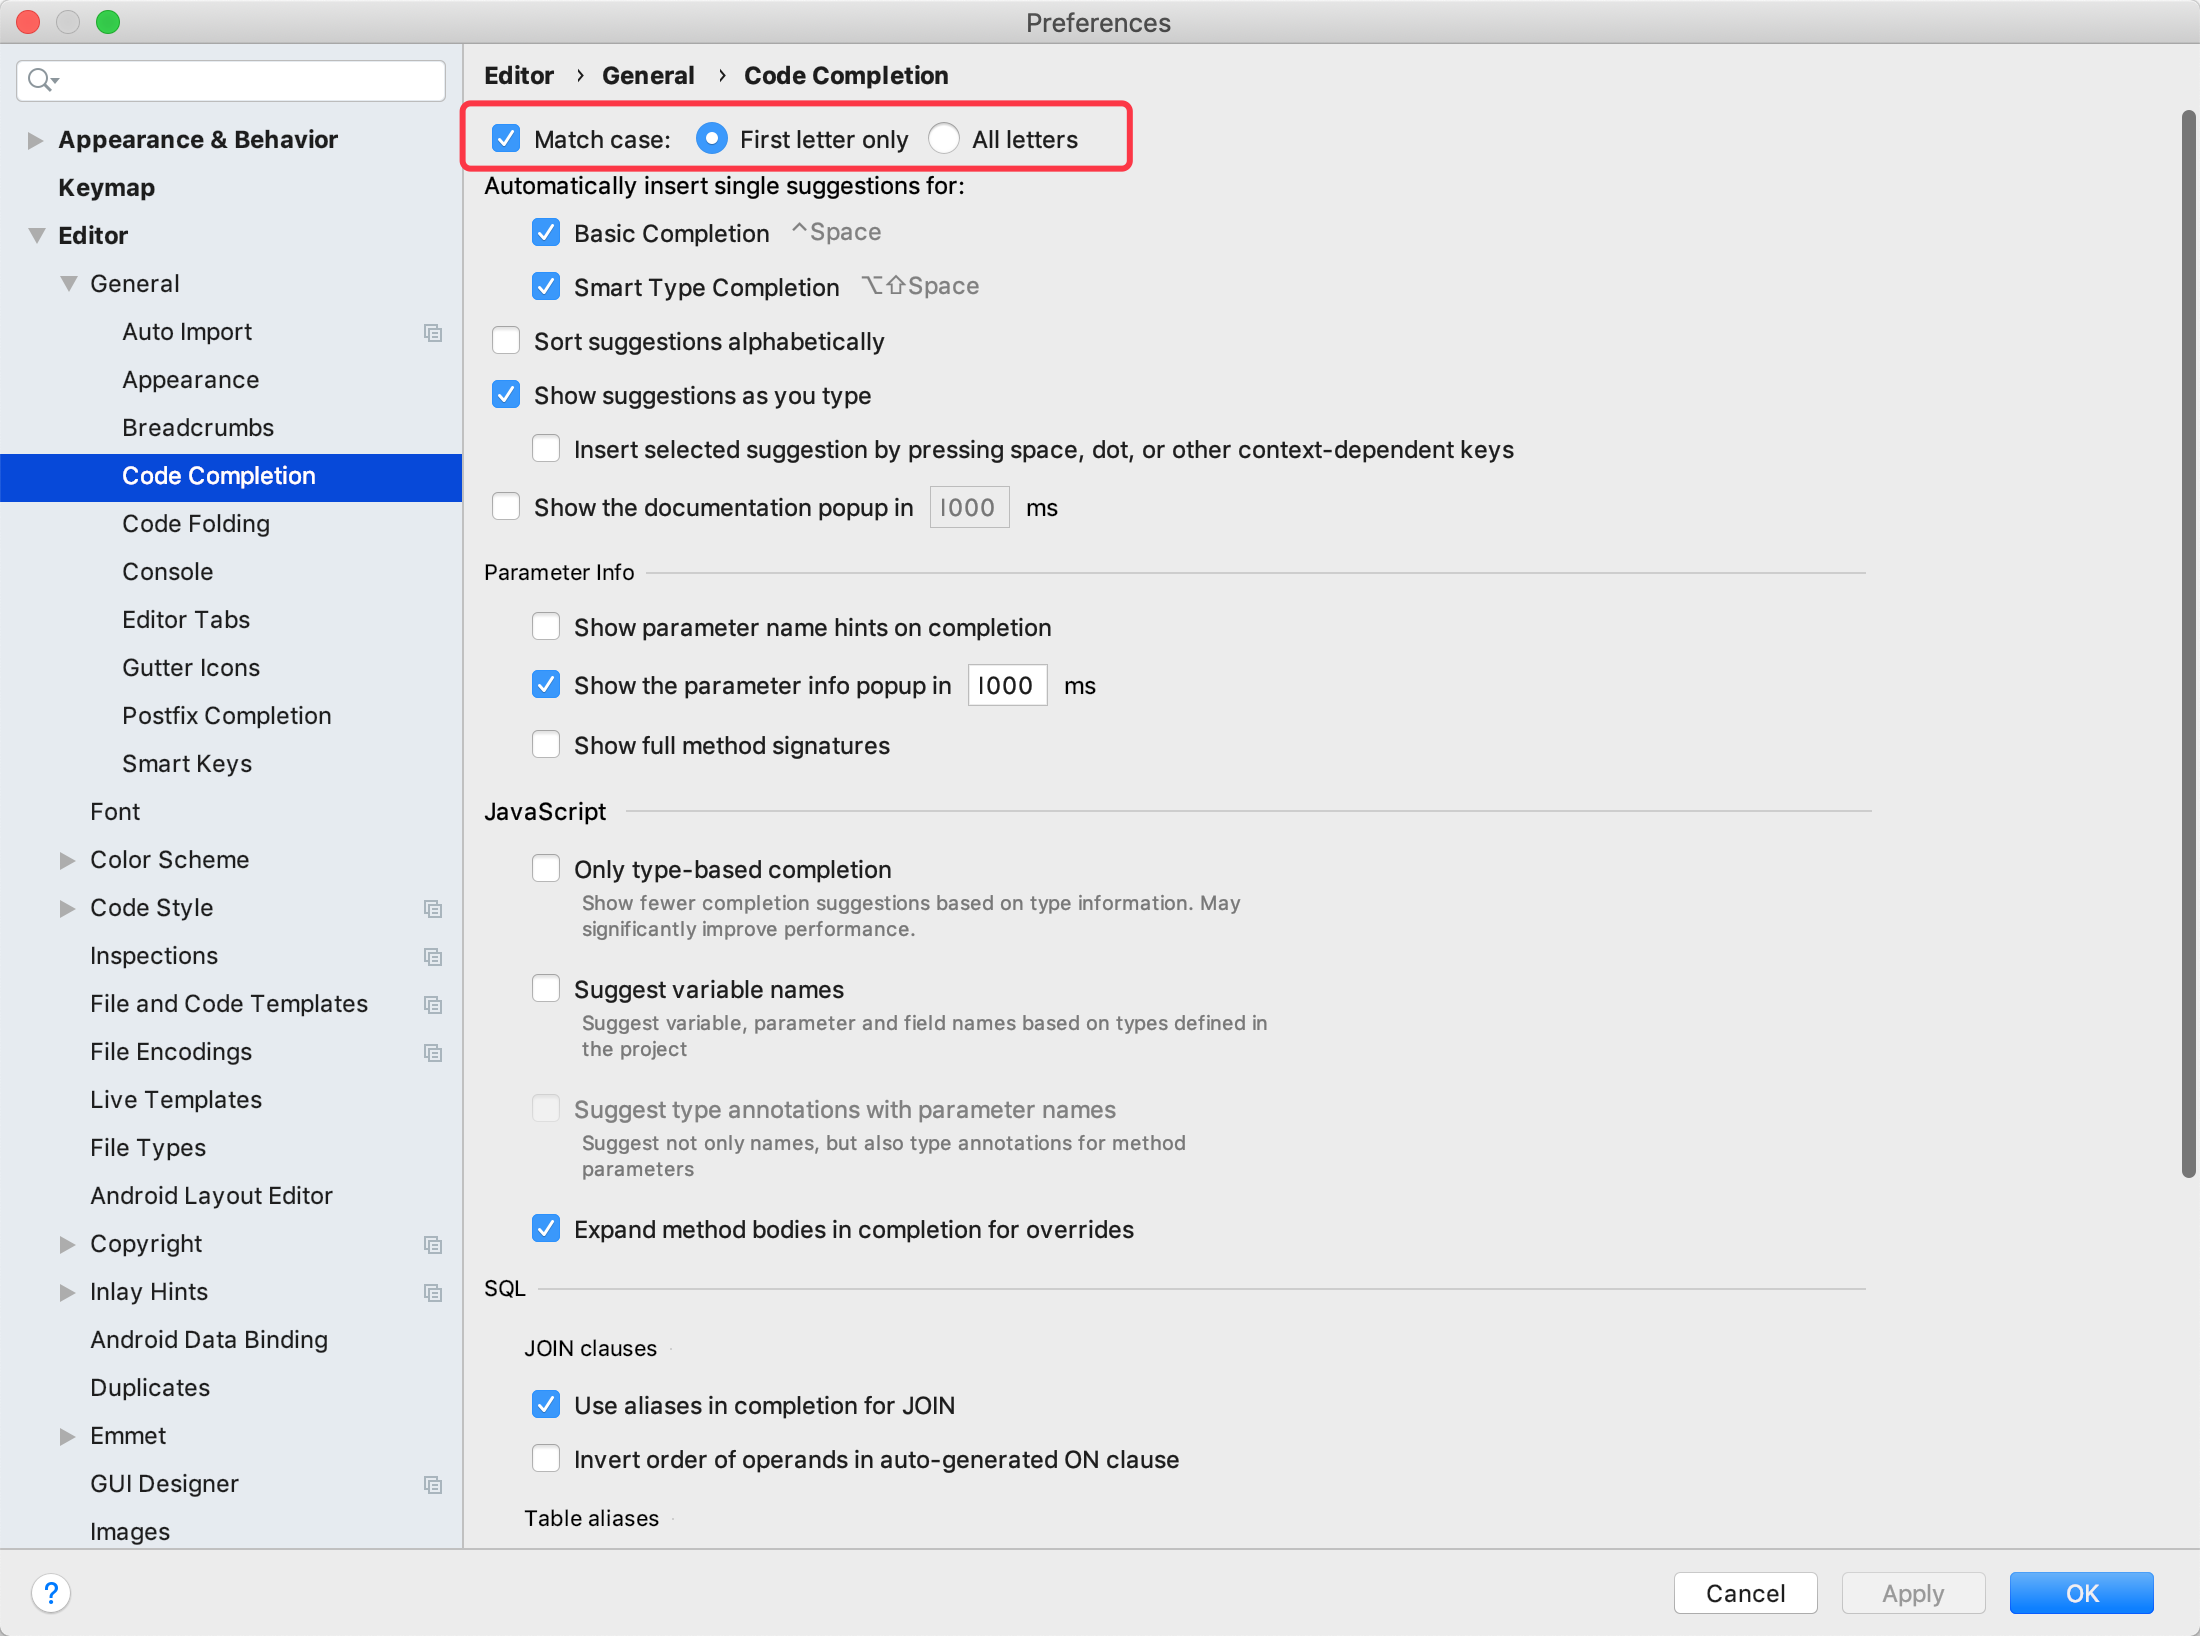Click the documentation popup ms input field
Viewport: 2200px width, 1636px height.
click(968, 507)
